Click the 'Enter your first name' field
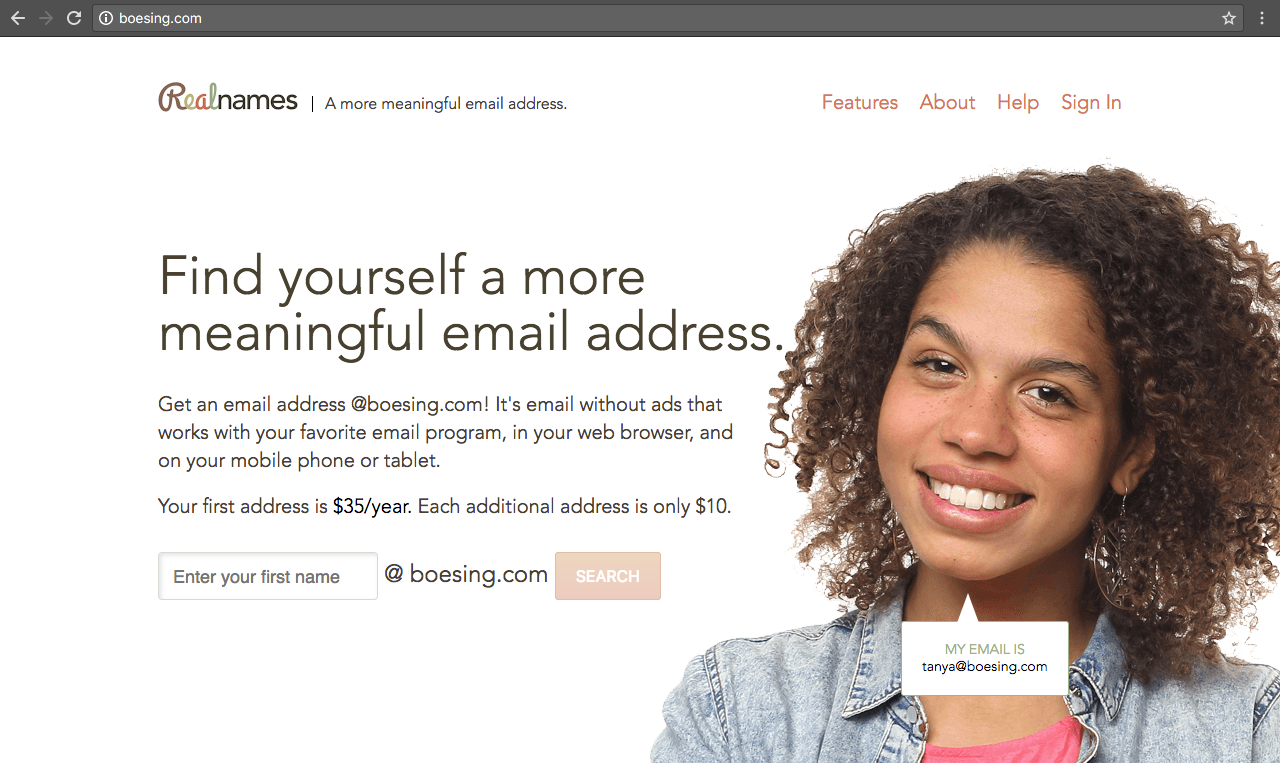 tap(268, 576)
